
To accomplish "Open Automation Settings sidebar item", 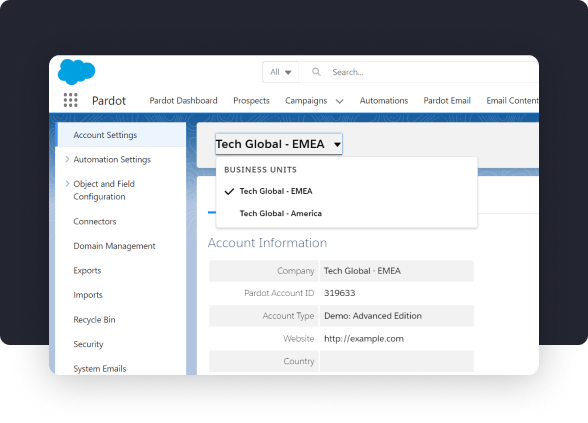I will [x=112, y=159].
